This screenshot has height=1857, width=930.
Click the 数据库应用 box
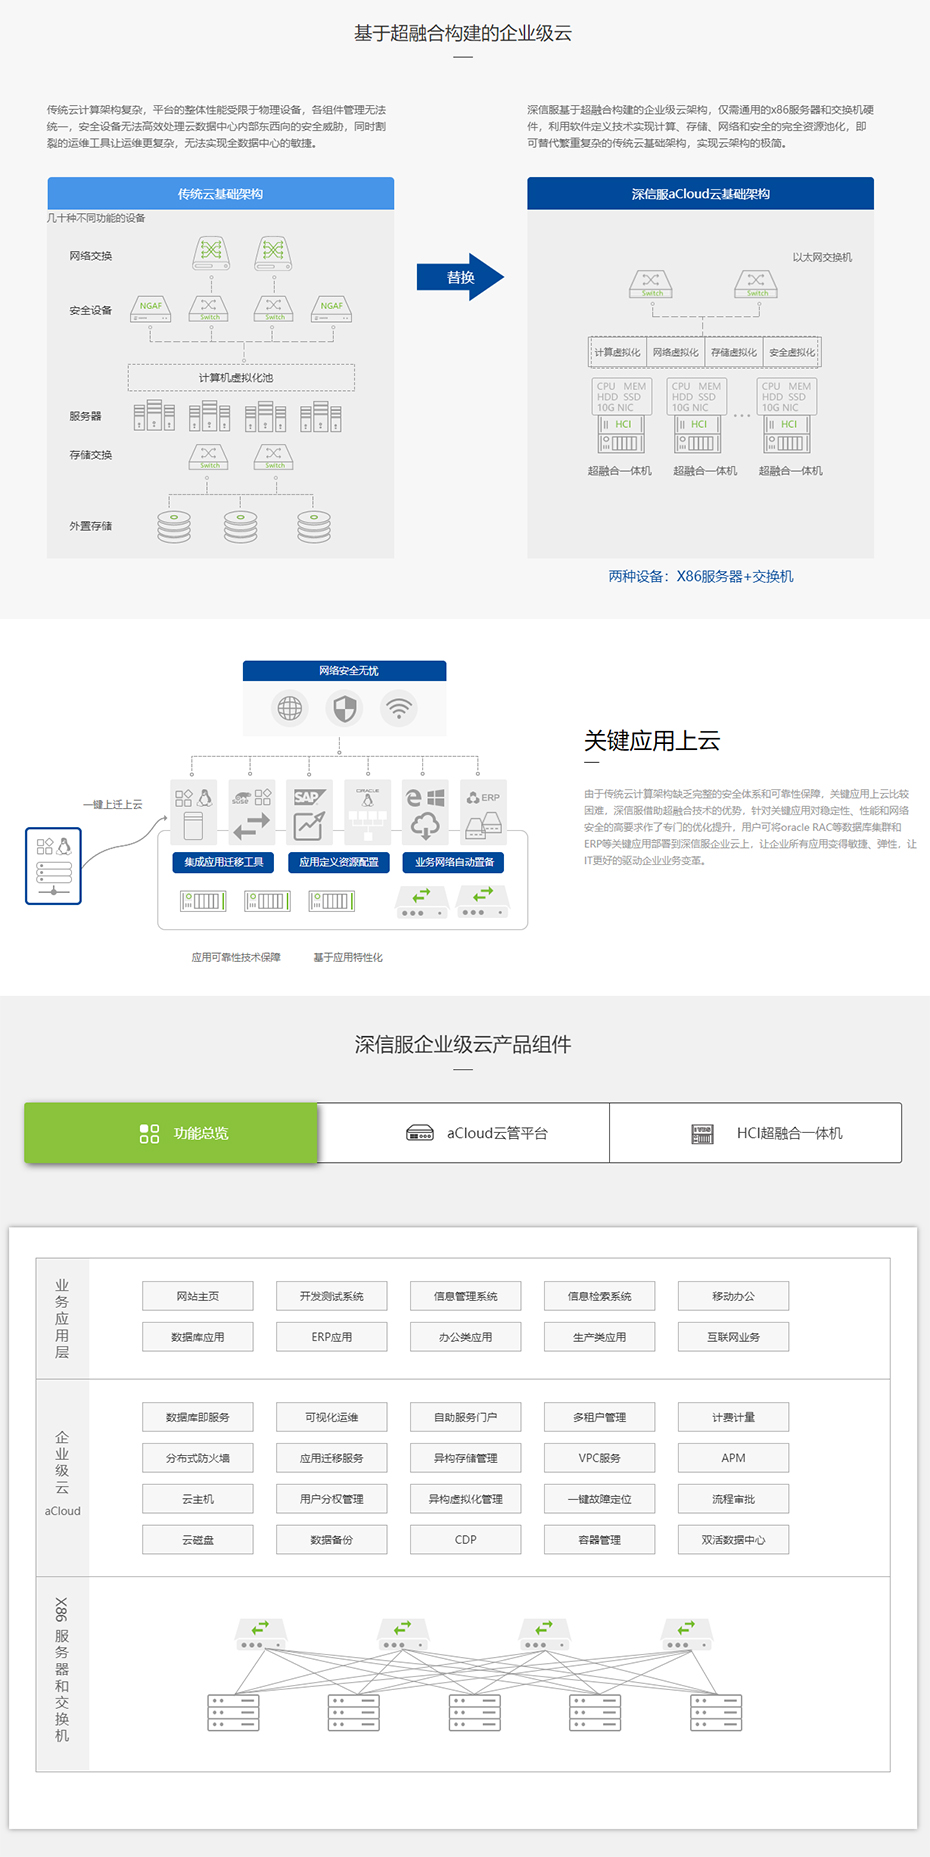click(198, 1337)
